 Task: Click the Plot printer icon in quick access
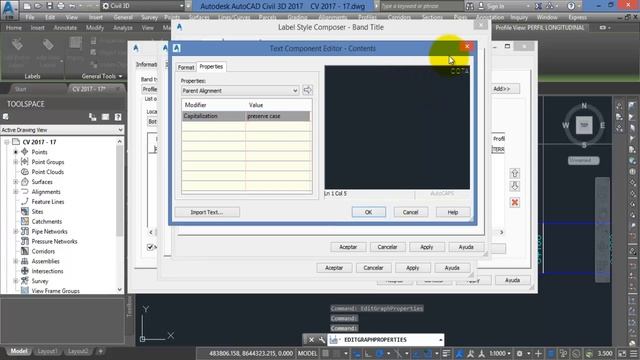tap(61, 6)
